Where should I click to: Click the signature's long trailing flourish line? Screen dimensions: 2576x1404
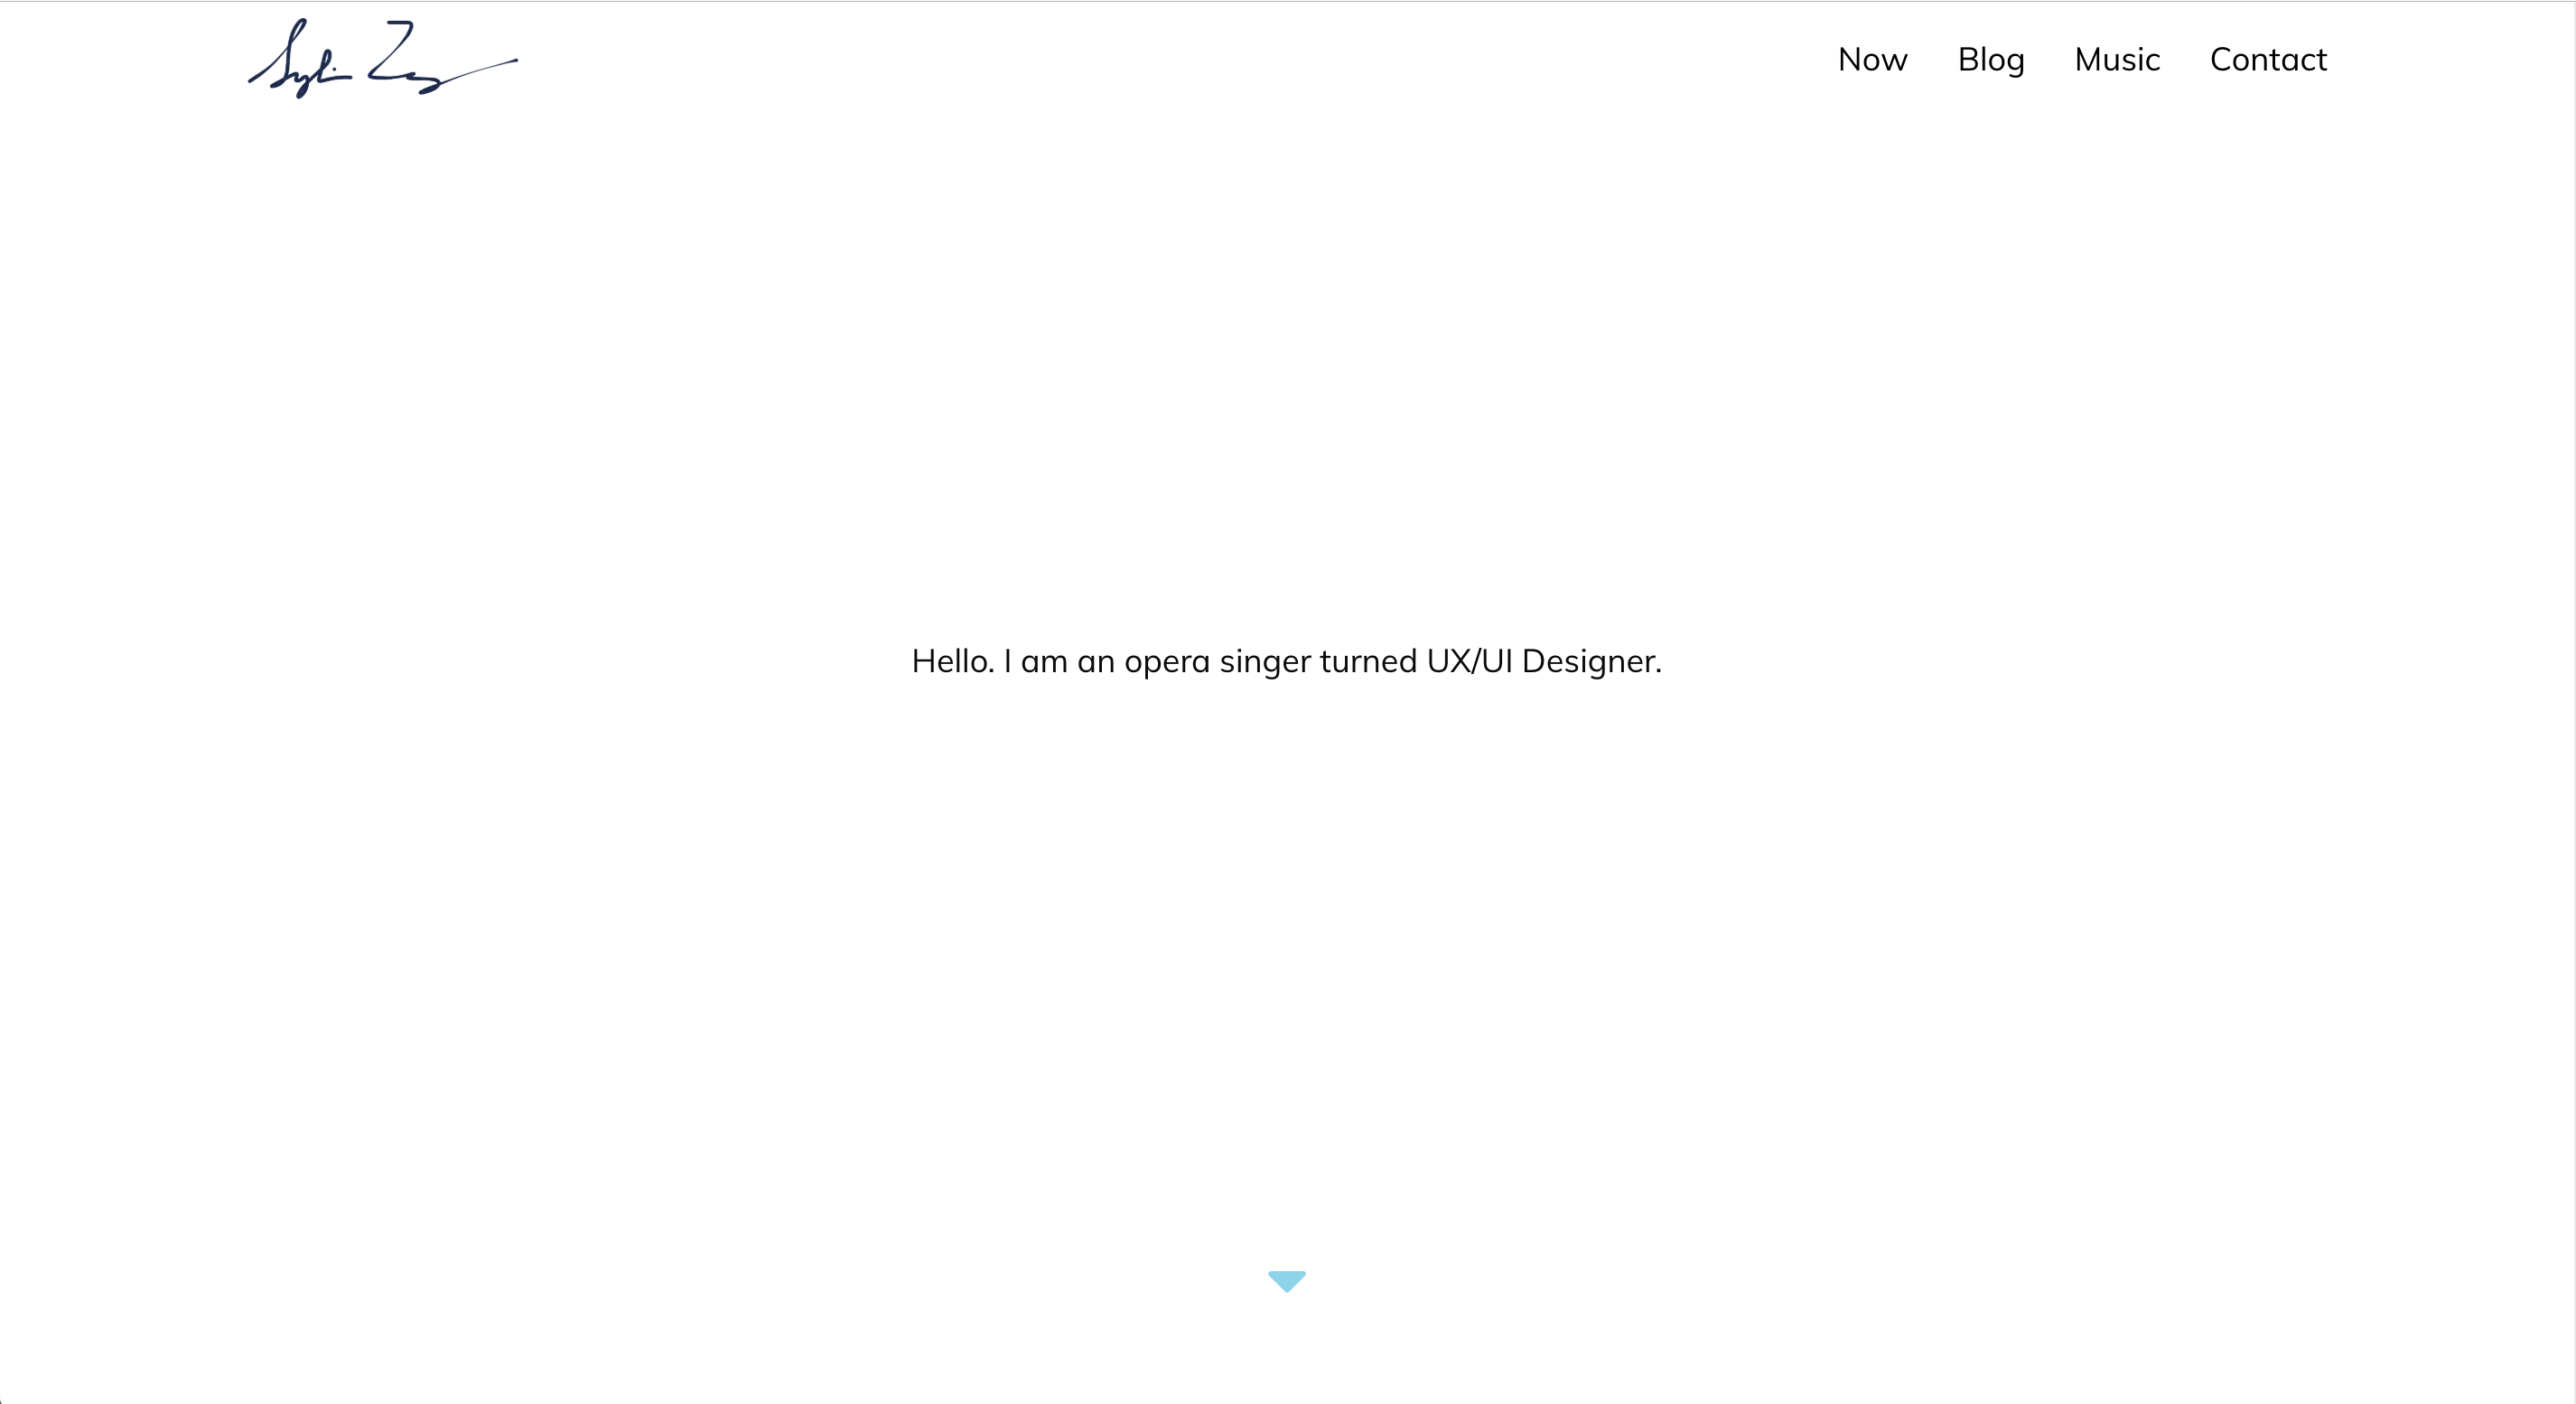(480, 70)
